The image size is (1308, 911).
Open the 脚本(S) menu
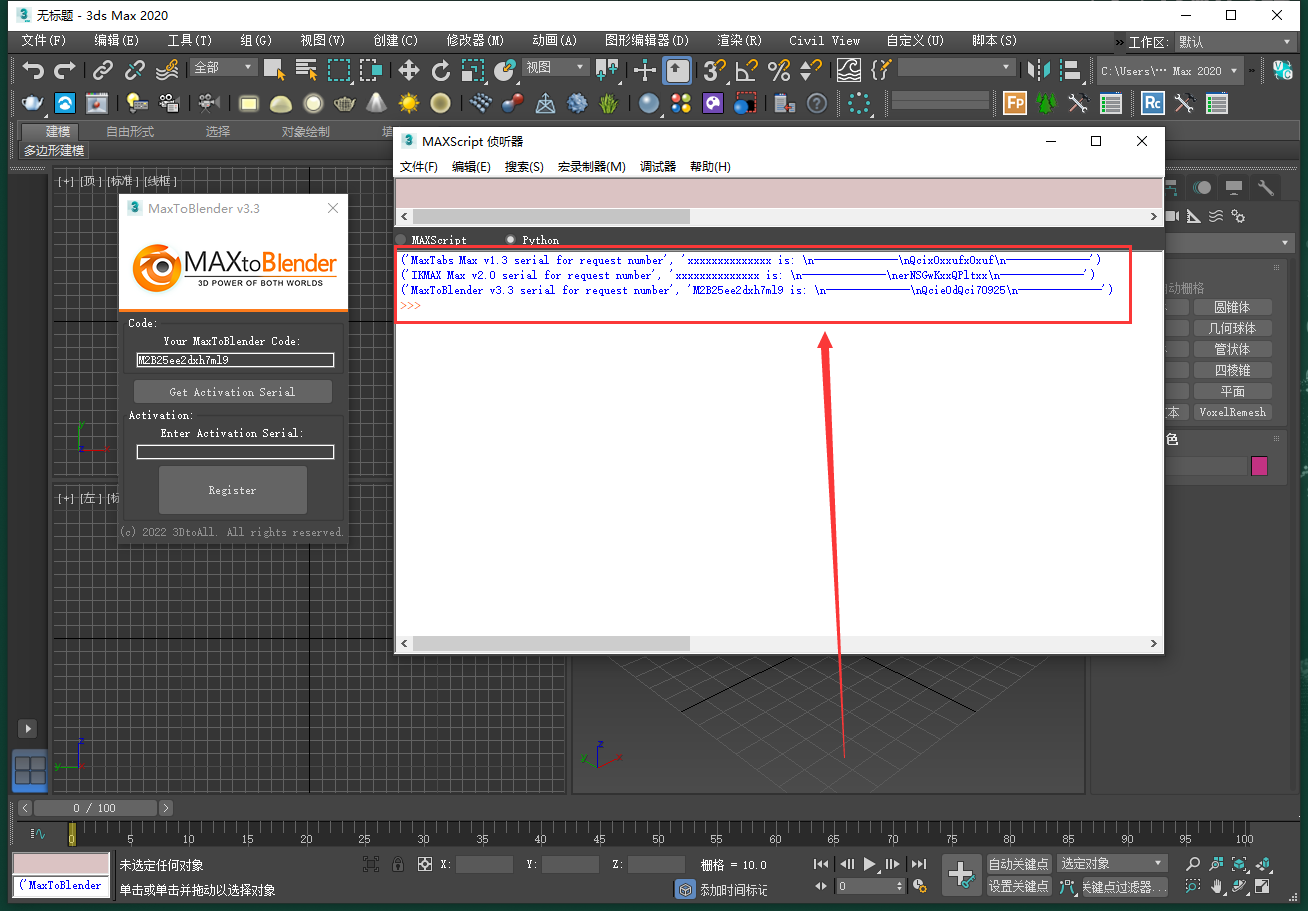click(x=994, y=41)
